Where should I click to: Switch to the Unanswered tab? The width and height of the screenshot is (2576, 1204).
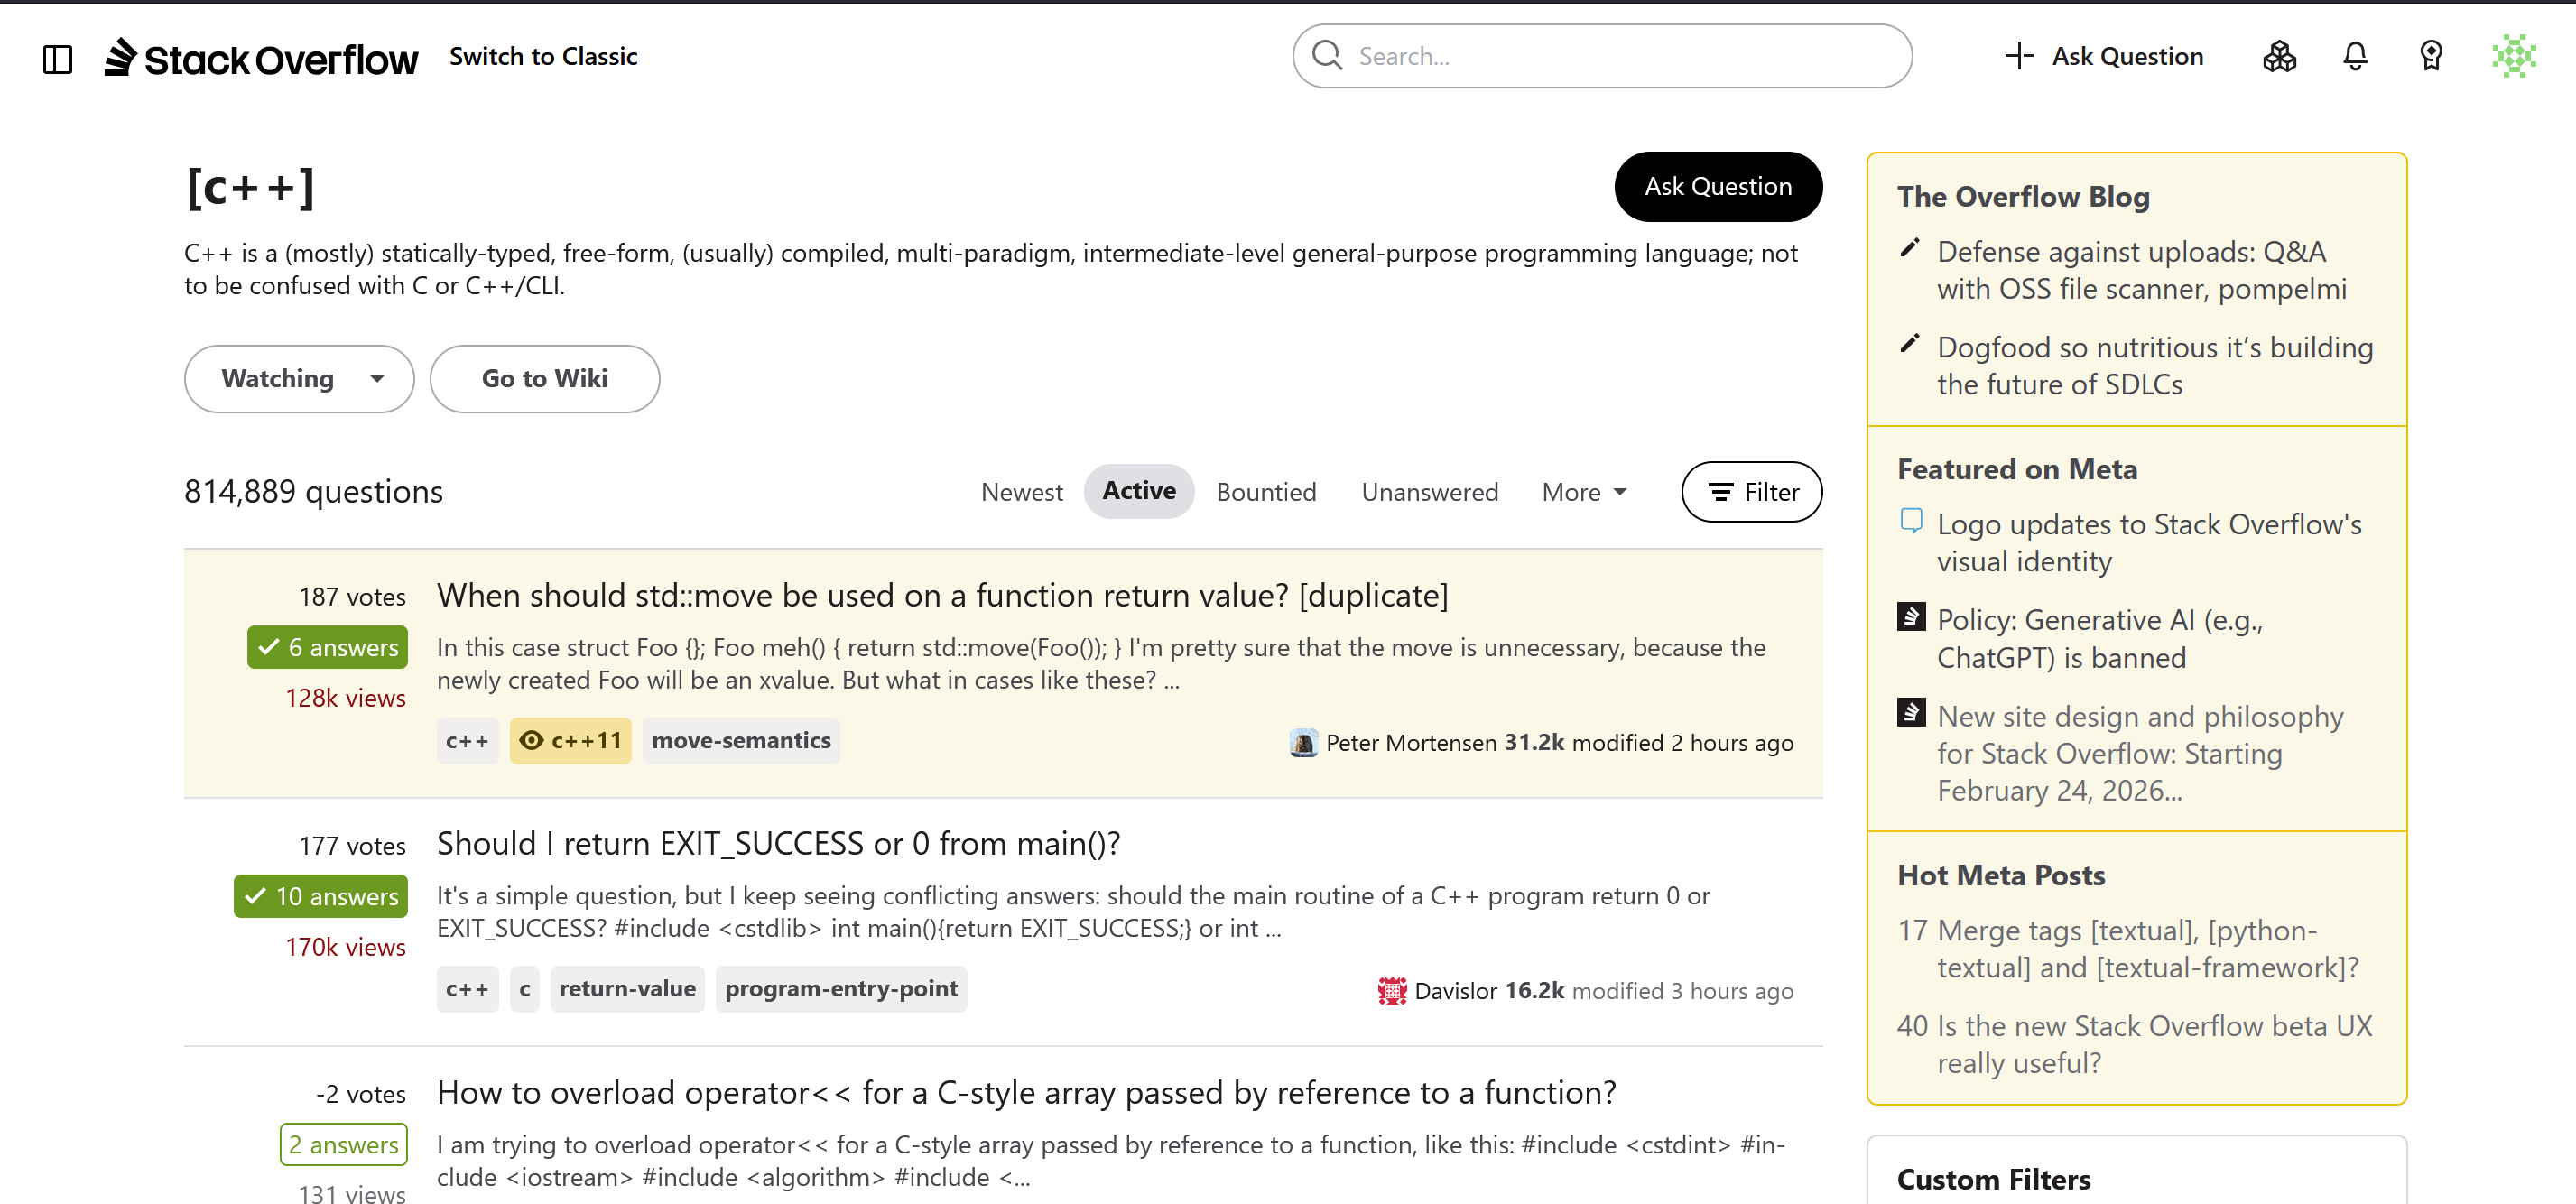1429,492
